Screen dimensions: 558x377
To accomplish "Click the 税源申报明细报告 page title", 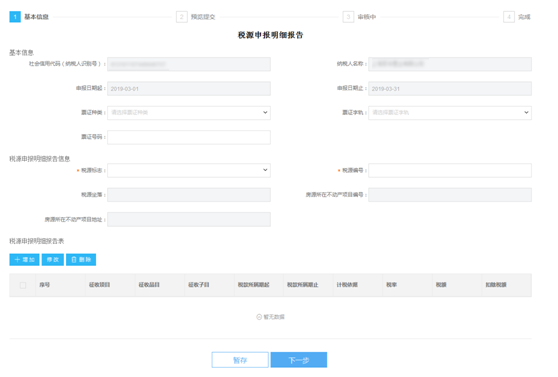I will (x=270, y=35).
